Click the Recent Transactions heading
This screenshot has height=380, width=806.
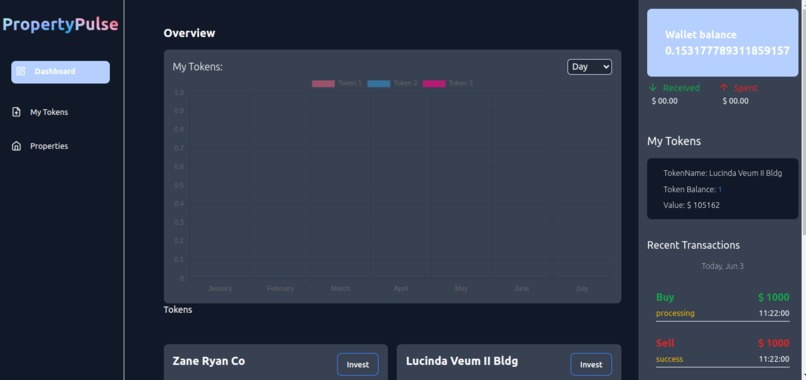coord(693,245)
